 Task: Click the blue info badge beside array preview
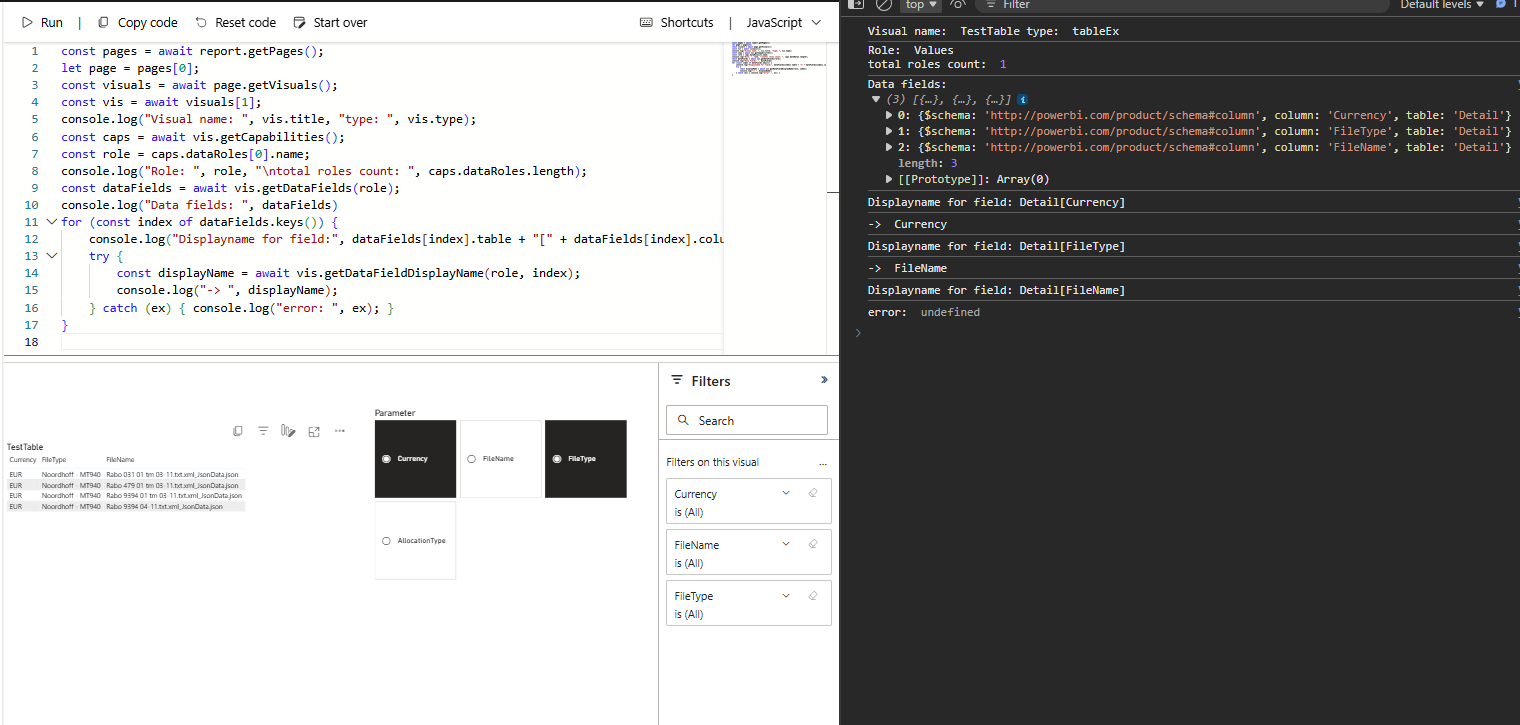1023,100
